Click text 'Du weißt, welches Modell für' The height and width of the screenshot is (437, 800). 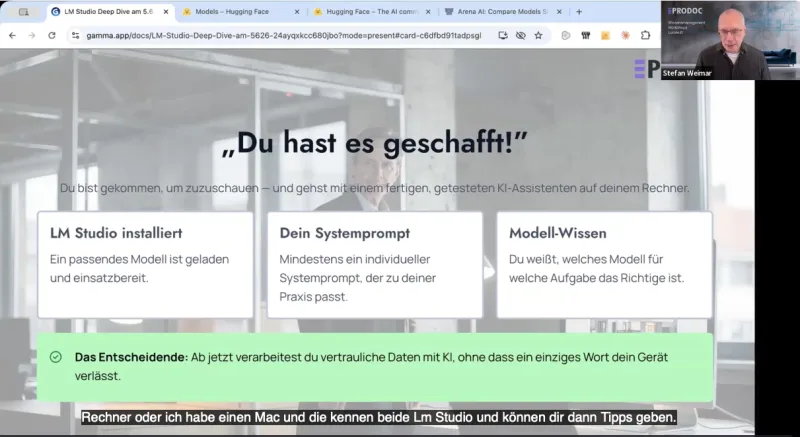click(586, 259)
